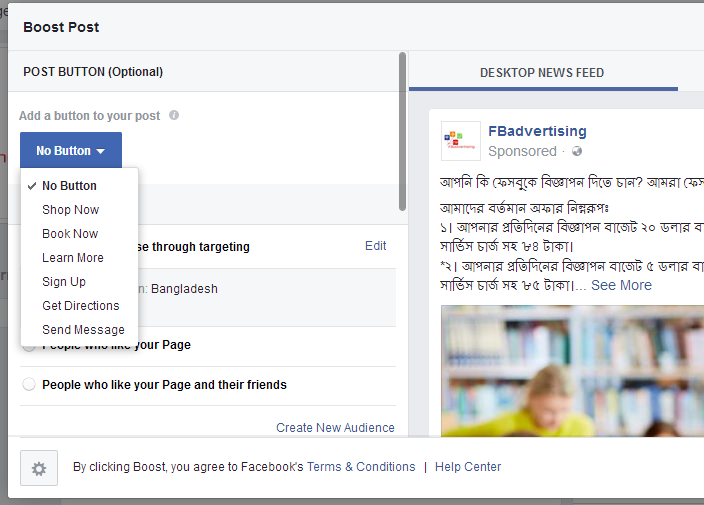
Task: Select Get Directions option
Action: [x=79, y=306]
